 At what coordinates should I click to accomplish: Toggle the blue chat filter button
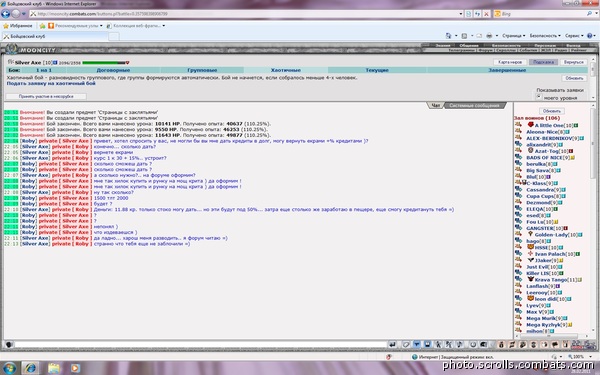[x=417, y=344]
